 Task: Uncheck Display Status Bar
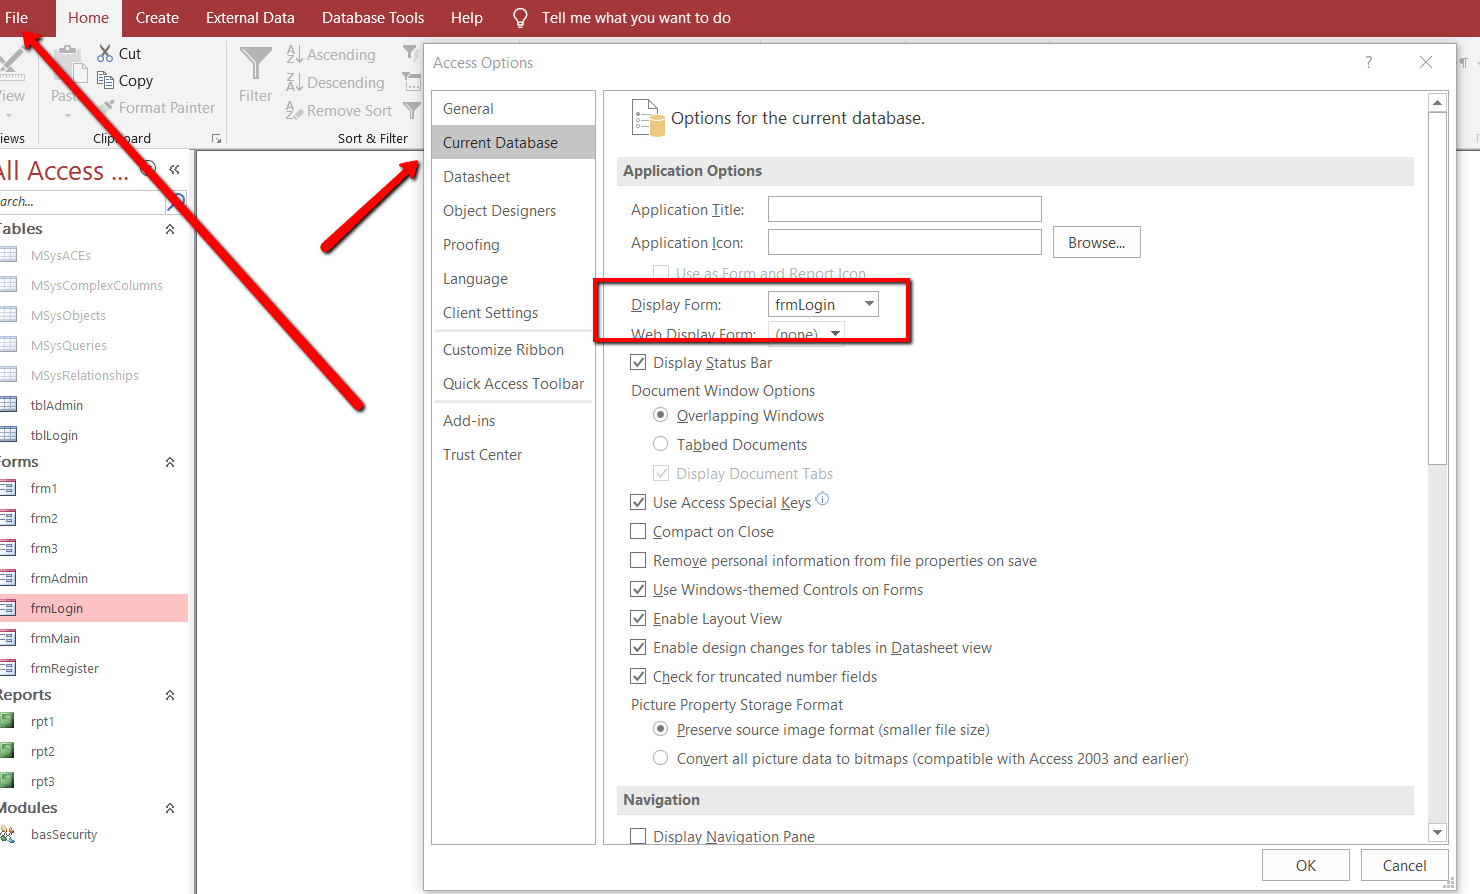(638, 362)
